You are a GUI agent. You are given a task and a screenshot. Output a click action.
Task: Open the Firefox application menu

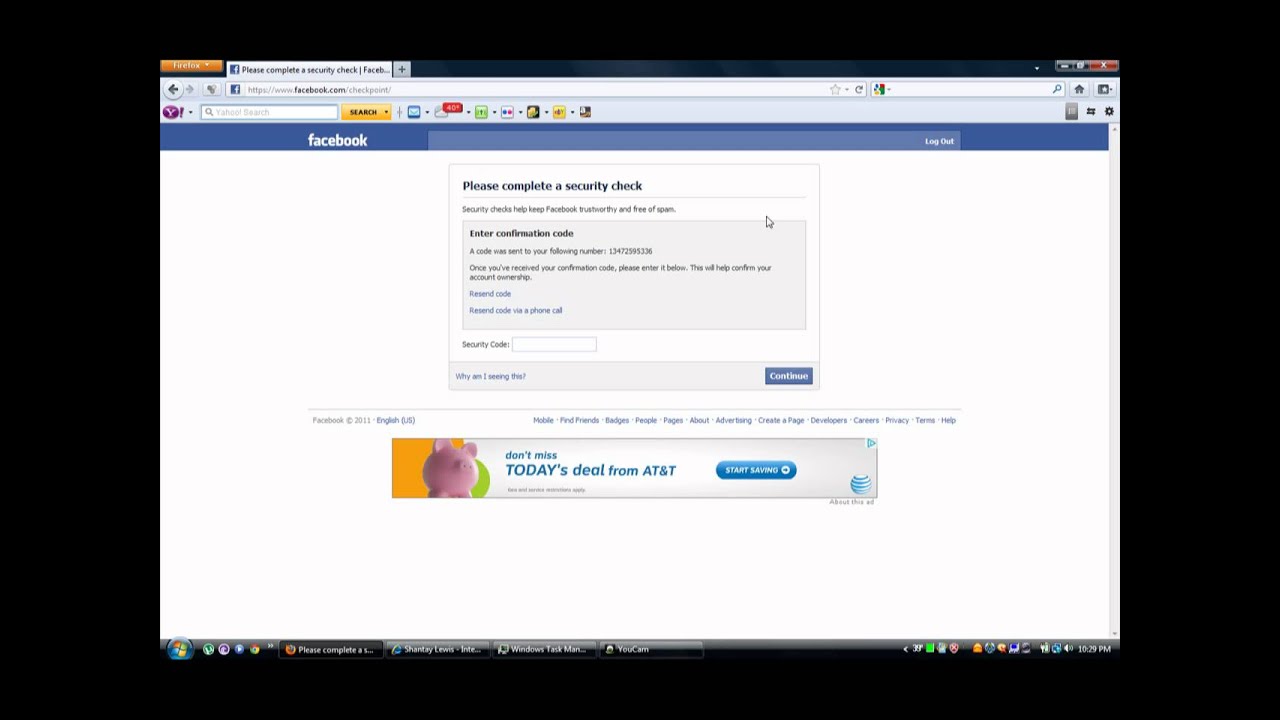coord(191,66)
